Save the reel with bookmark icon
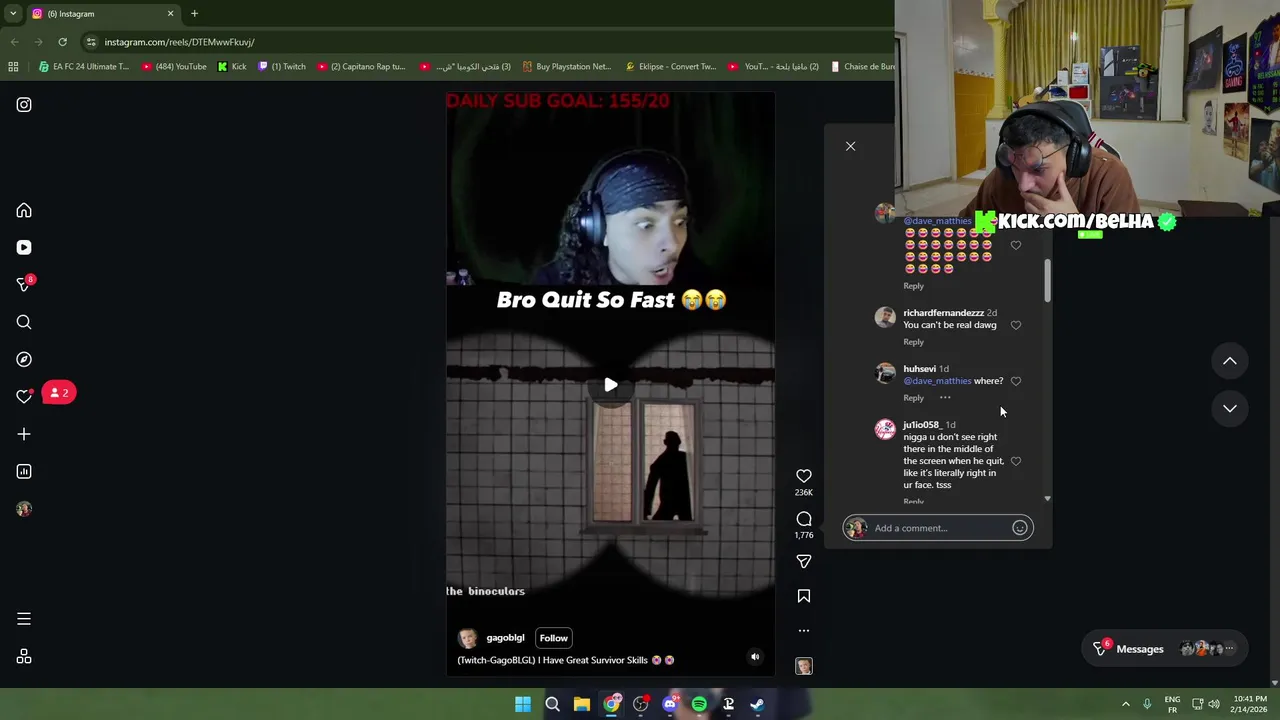Screen dimensions: 1280x720 pos(804,596)
